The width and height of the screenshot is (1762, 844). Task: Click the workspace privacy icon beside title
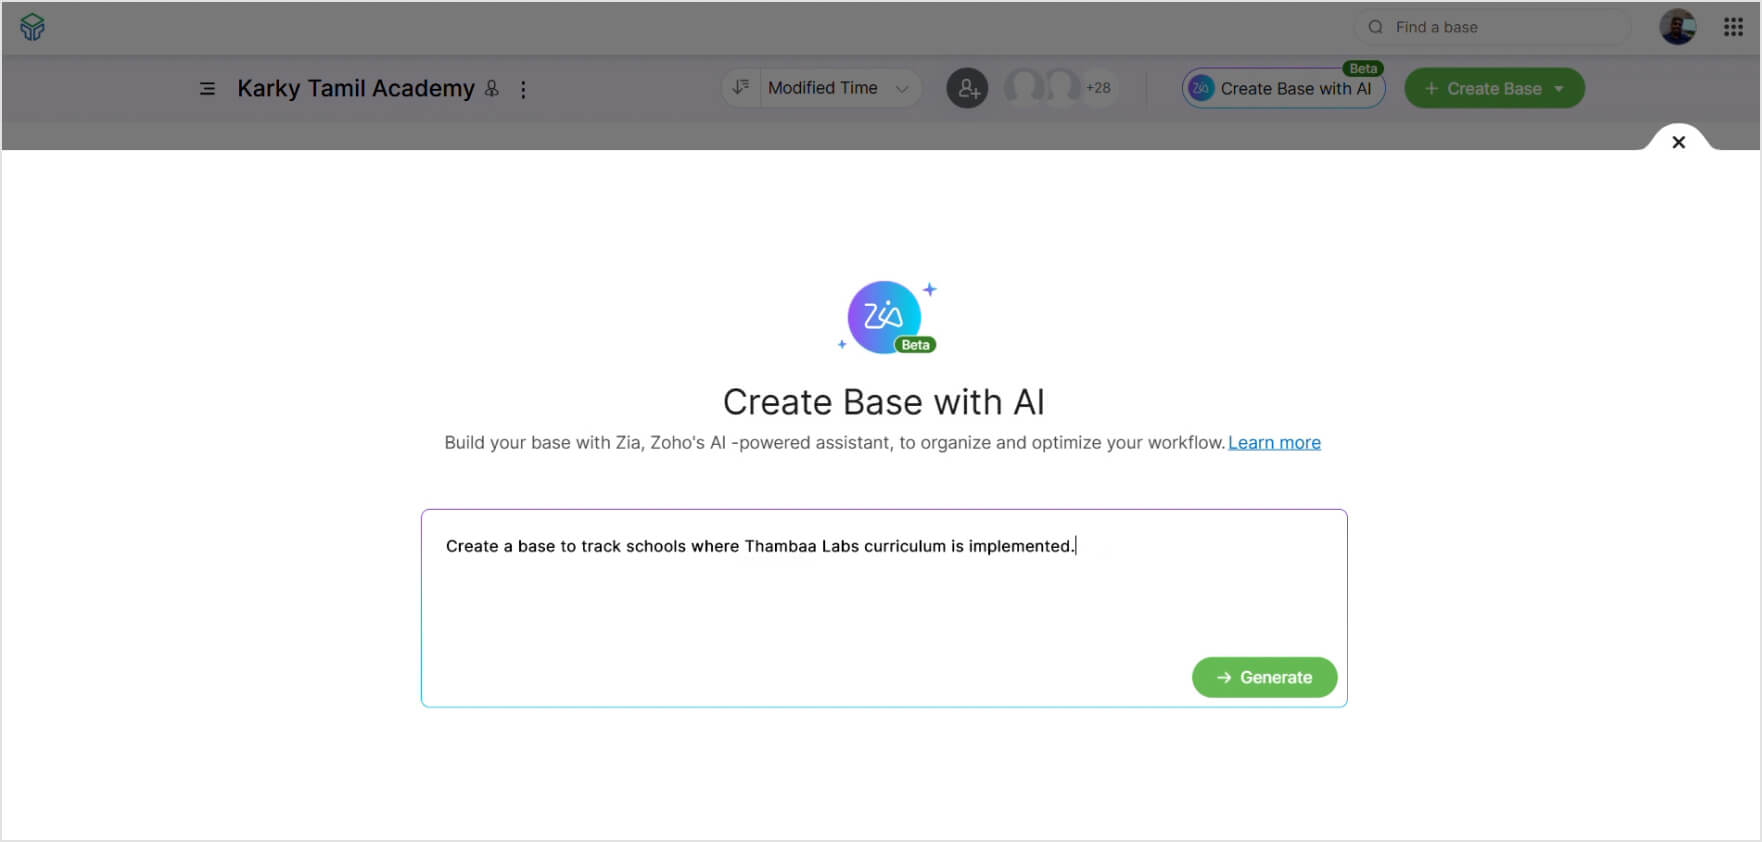(492, 88)
